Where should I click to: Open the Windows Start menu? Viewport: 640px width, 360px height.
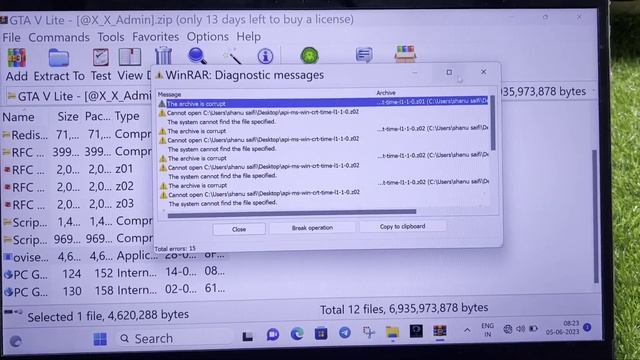tap(100, 339)
